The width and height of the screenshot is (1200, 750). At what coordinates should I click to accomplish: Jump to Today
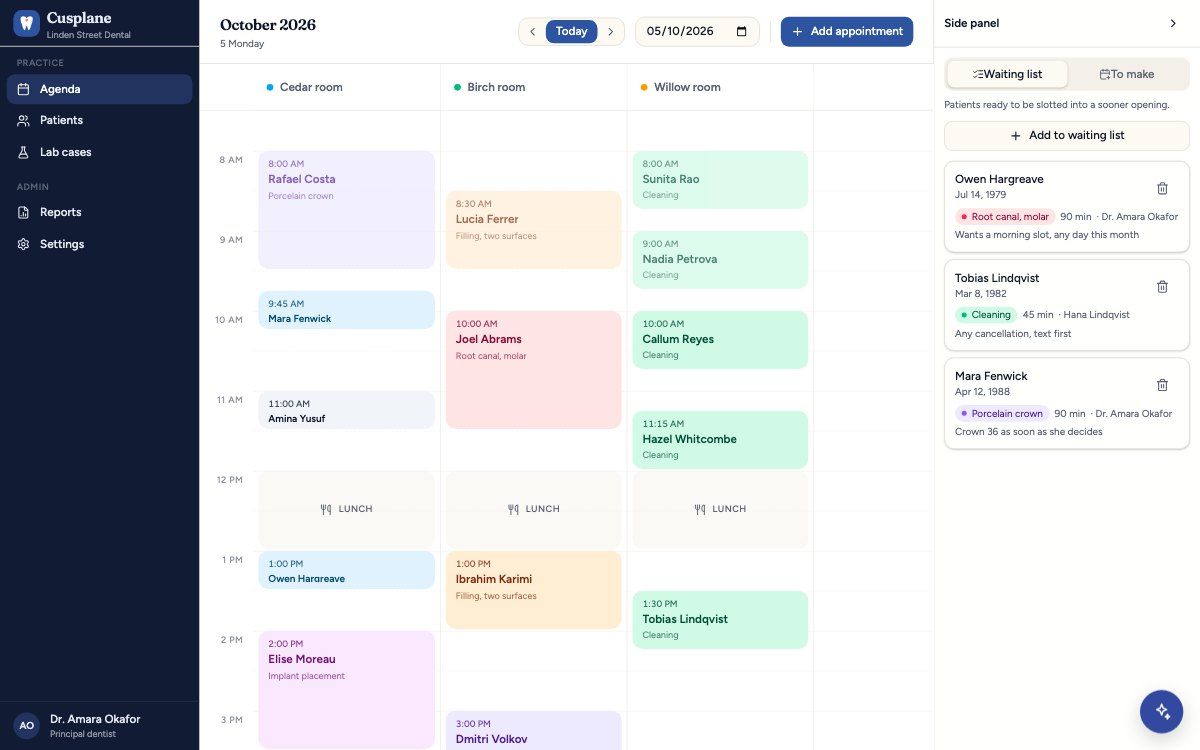(571, 32)
